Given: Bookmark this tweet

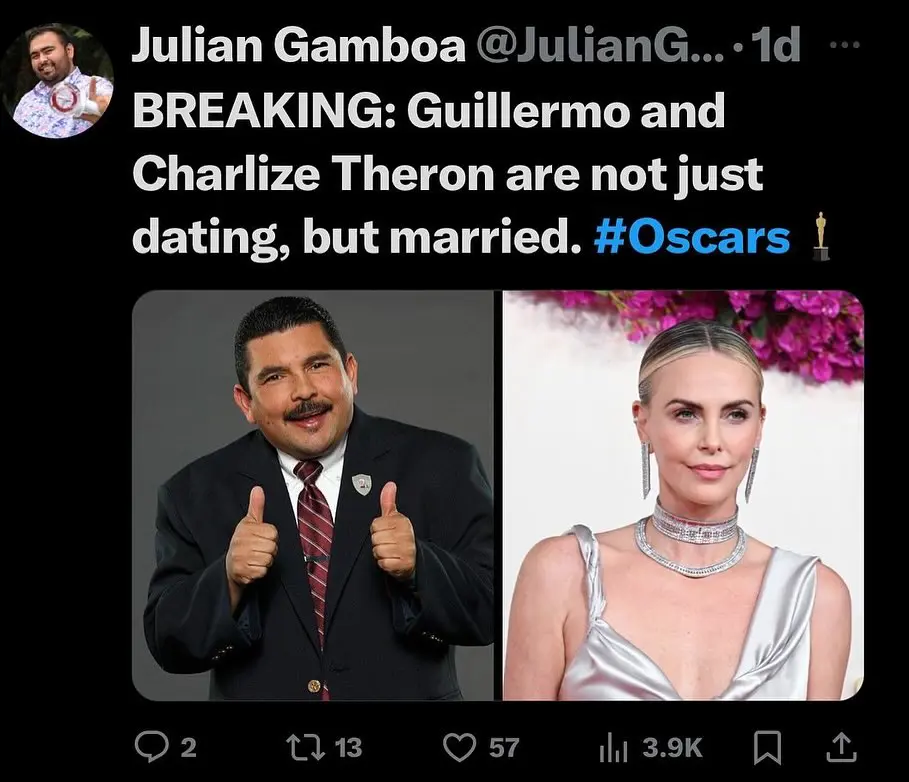Looking at the screenshot, I should (x=767, y=748).
